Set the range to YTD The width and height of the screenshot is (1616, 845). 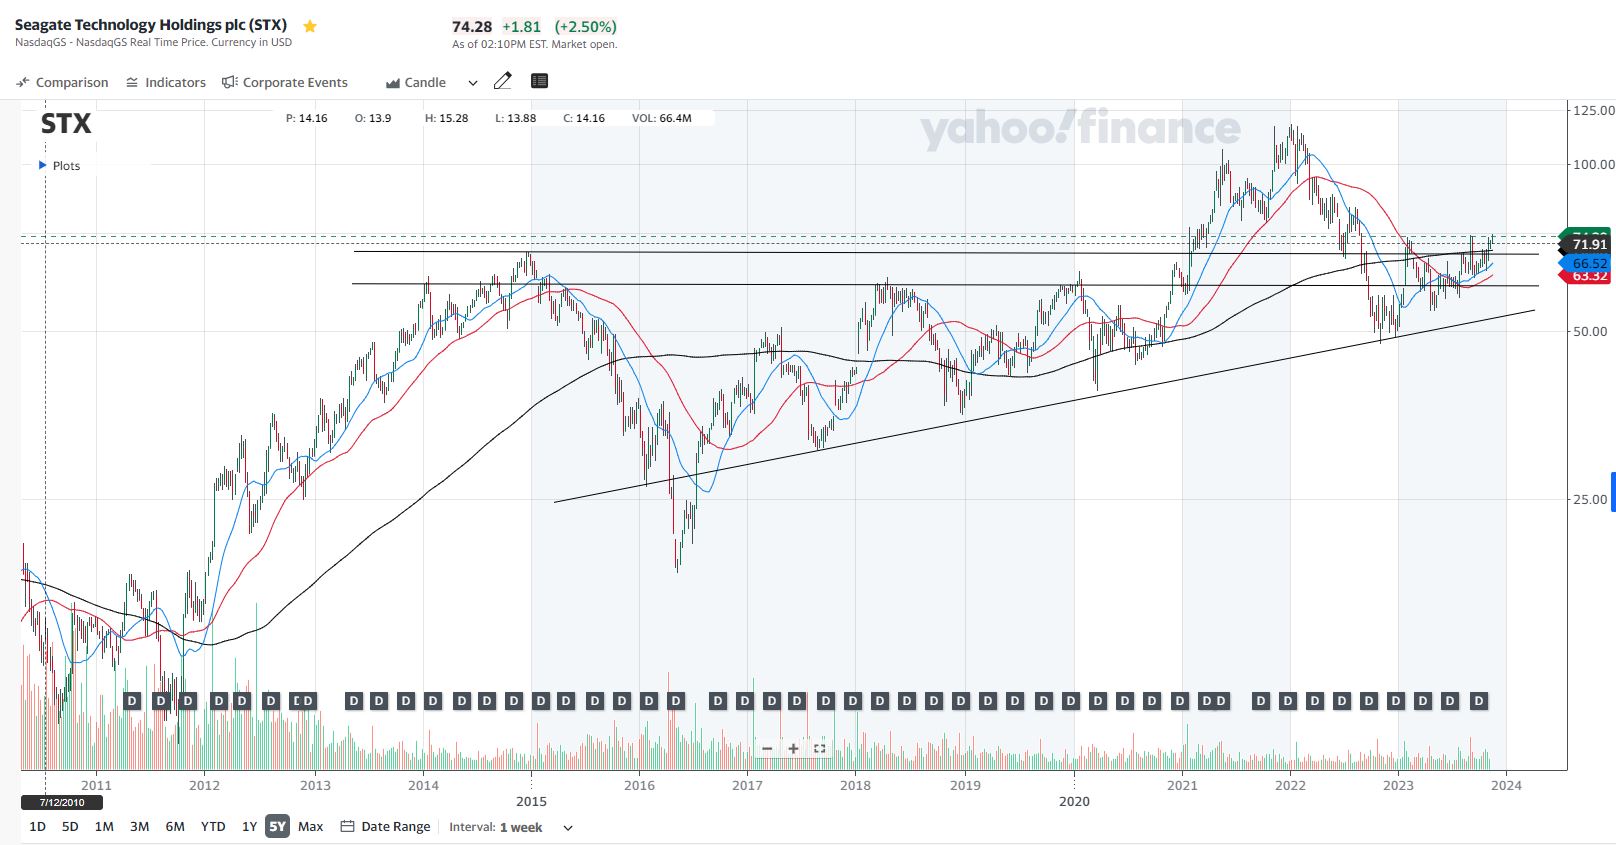(213, 826)
